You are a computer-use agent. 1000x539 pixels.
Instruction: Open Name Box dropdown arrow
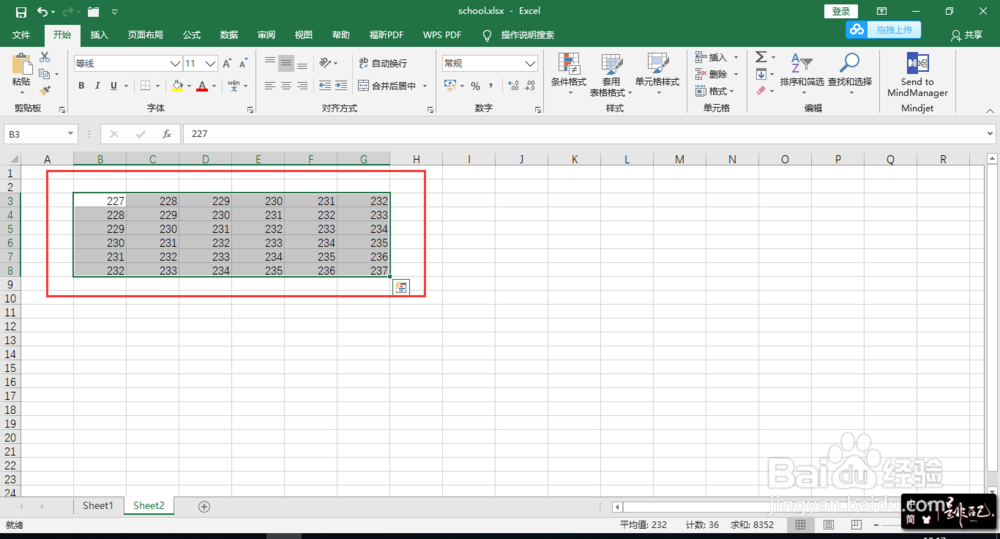pyautogui.click(x=70, y=134)
